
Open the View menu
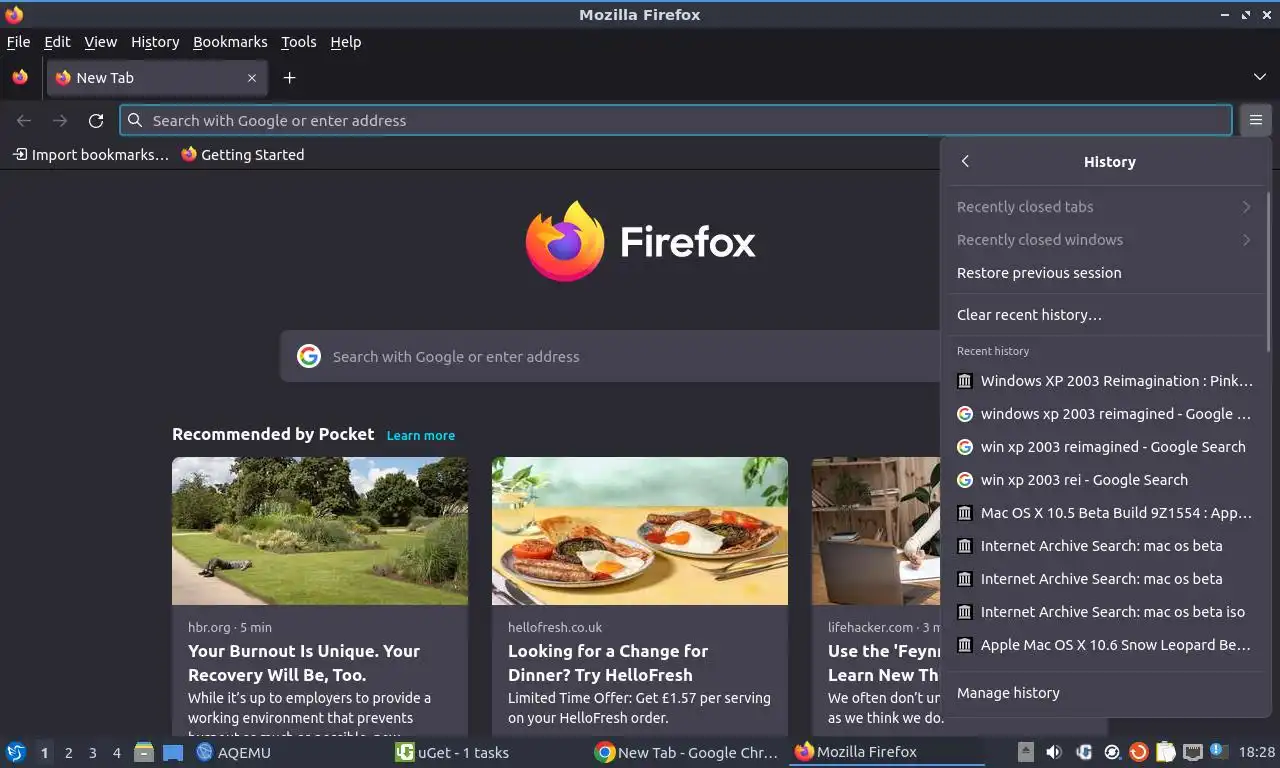100,42
